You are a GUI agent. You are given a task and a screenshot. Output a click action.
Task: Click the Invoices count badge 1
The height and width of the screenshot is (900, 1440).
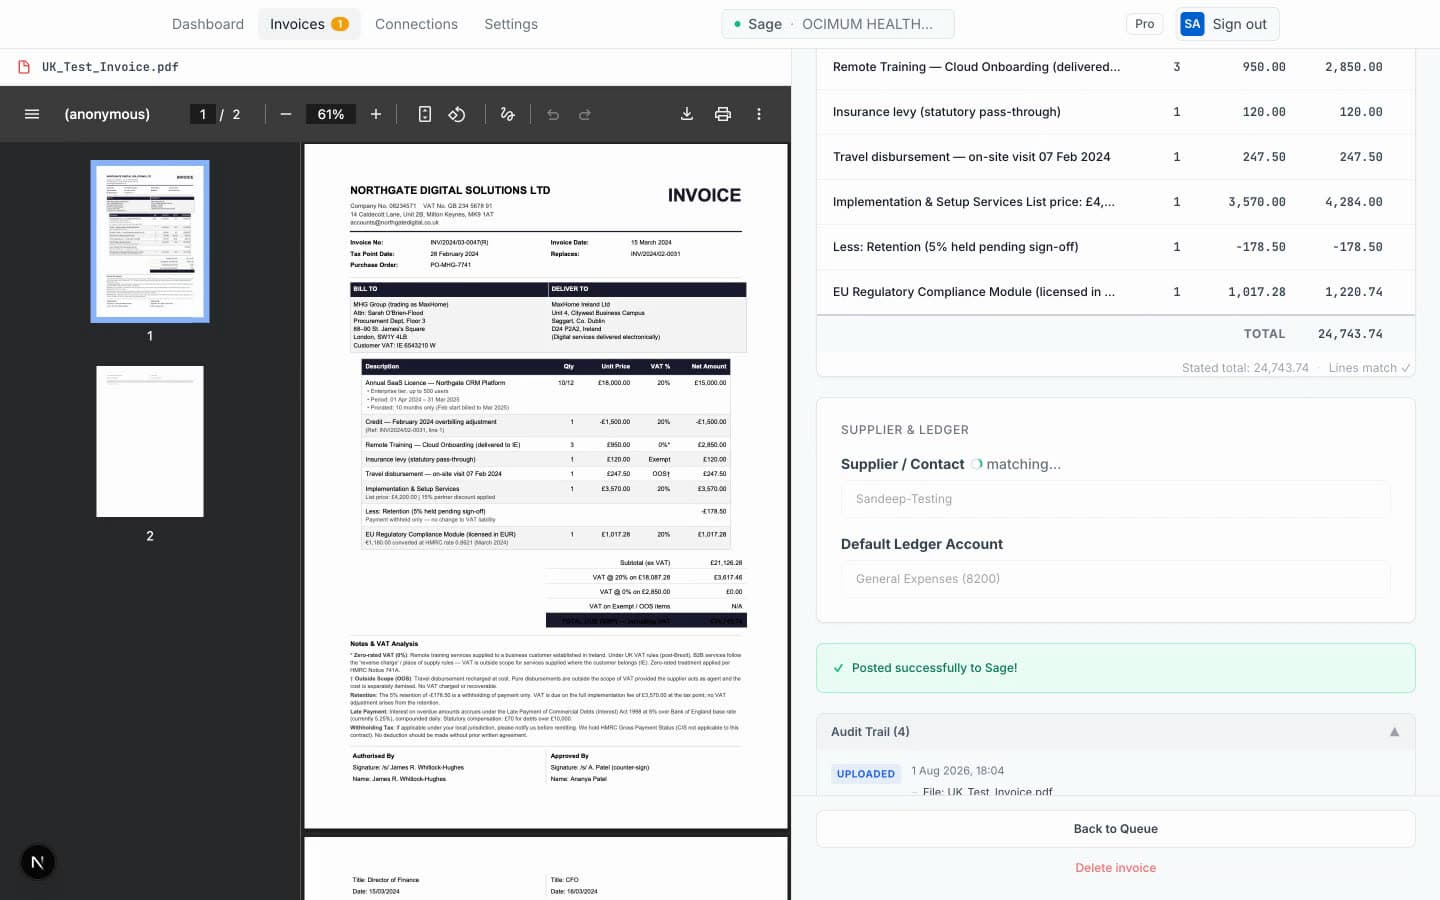[340, 24]
